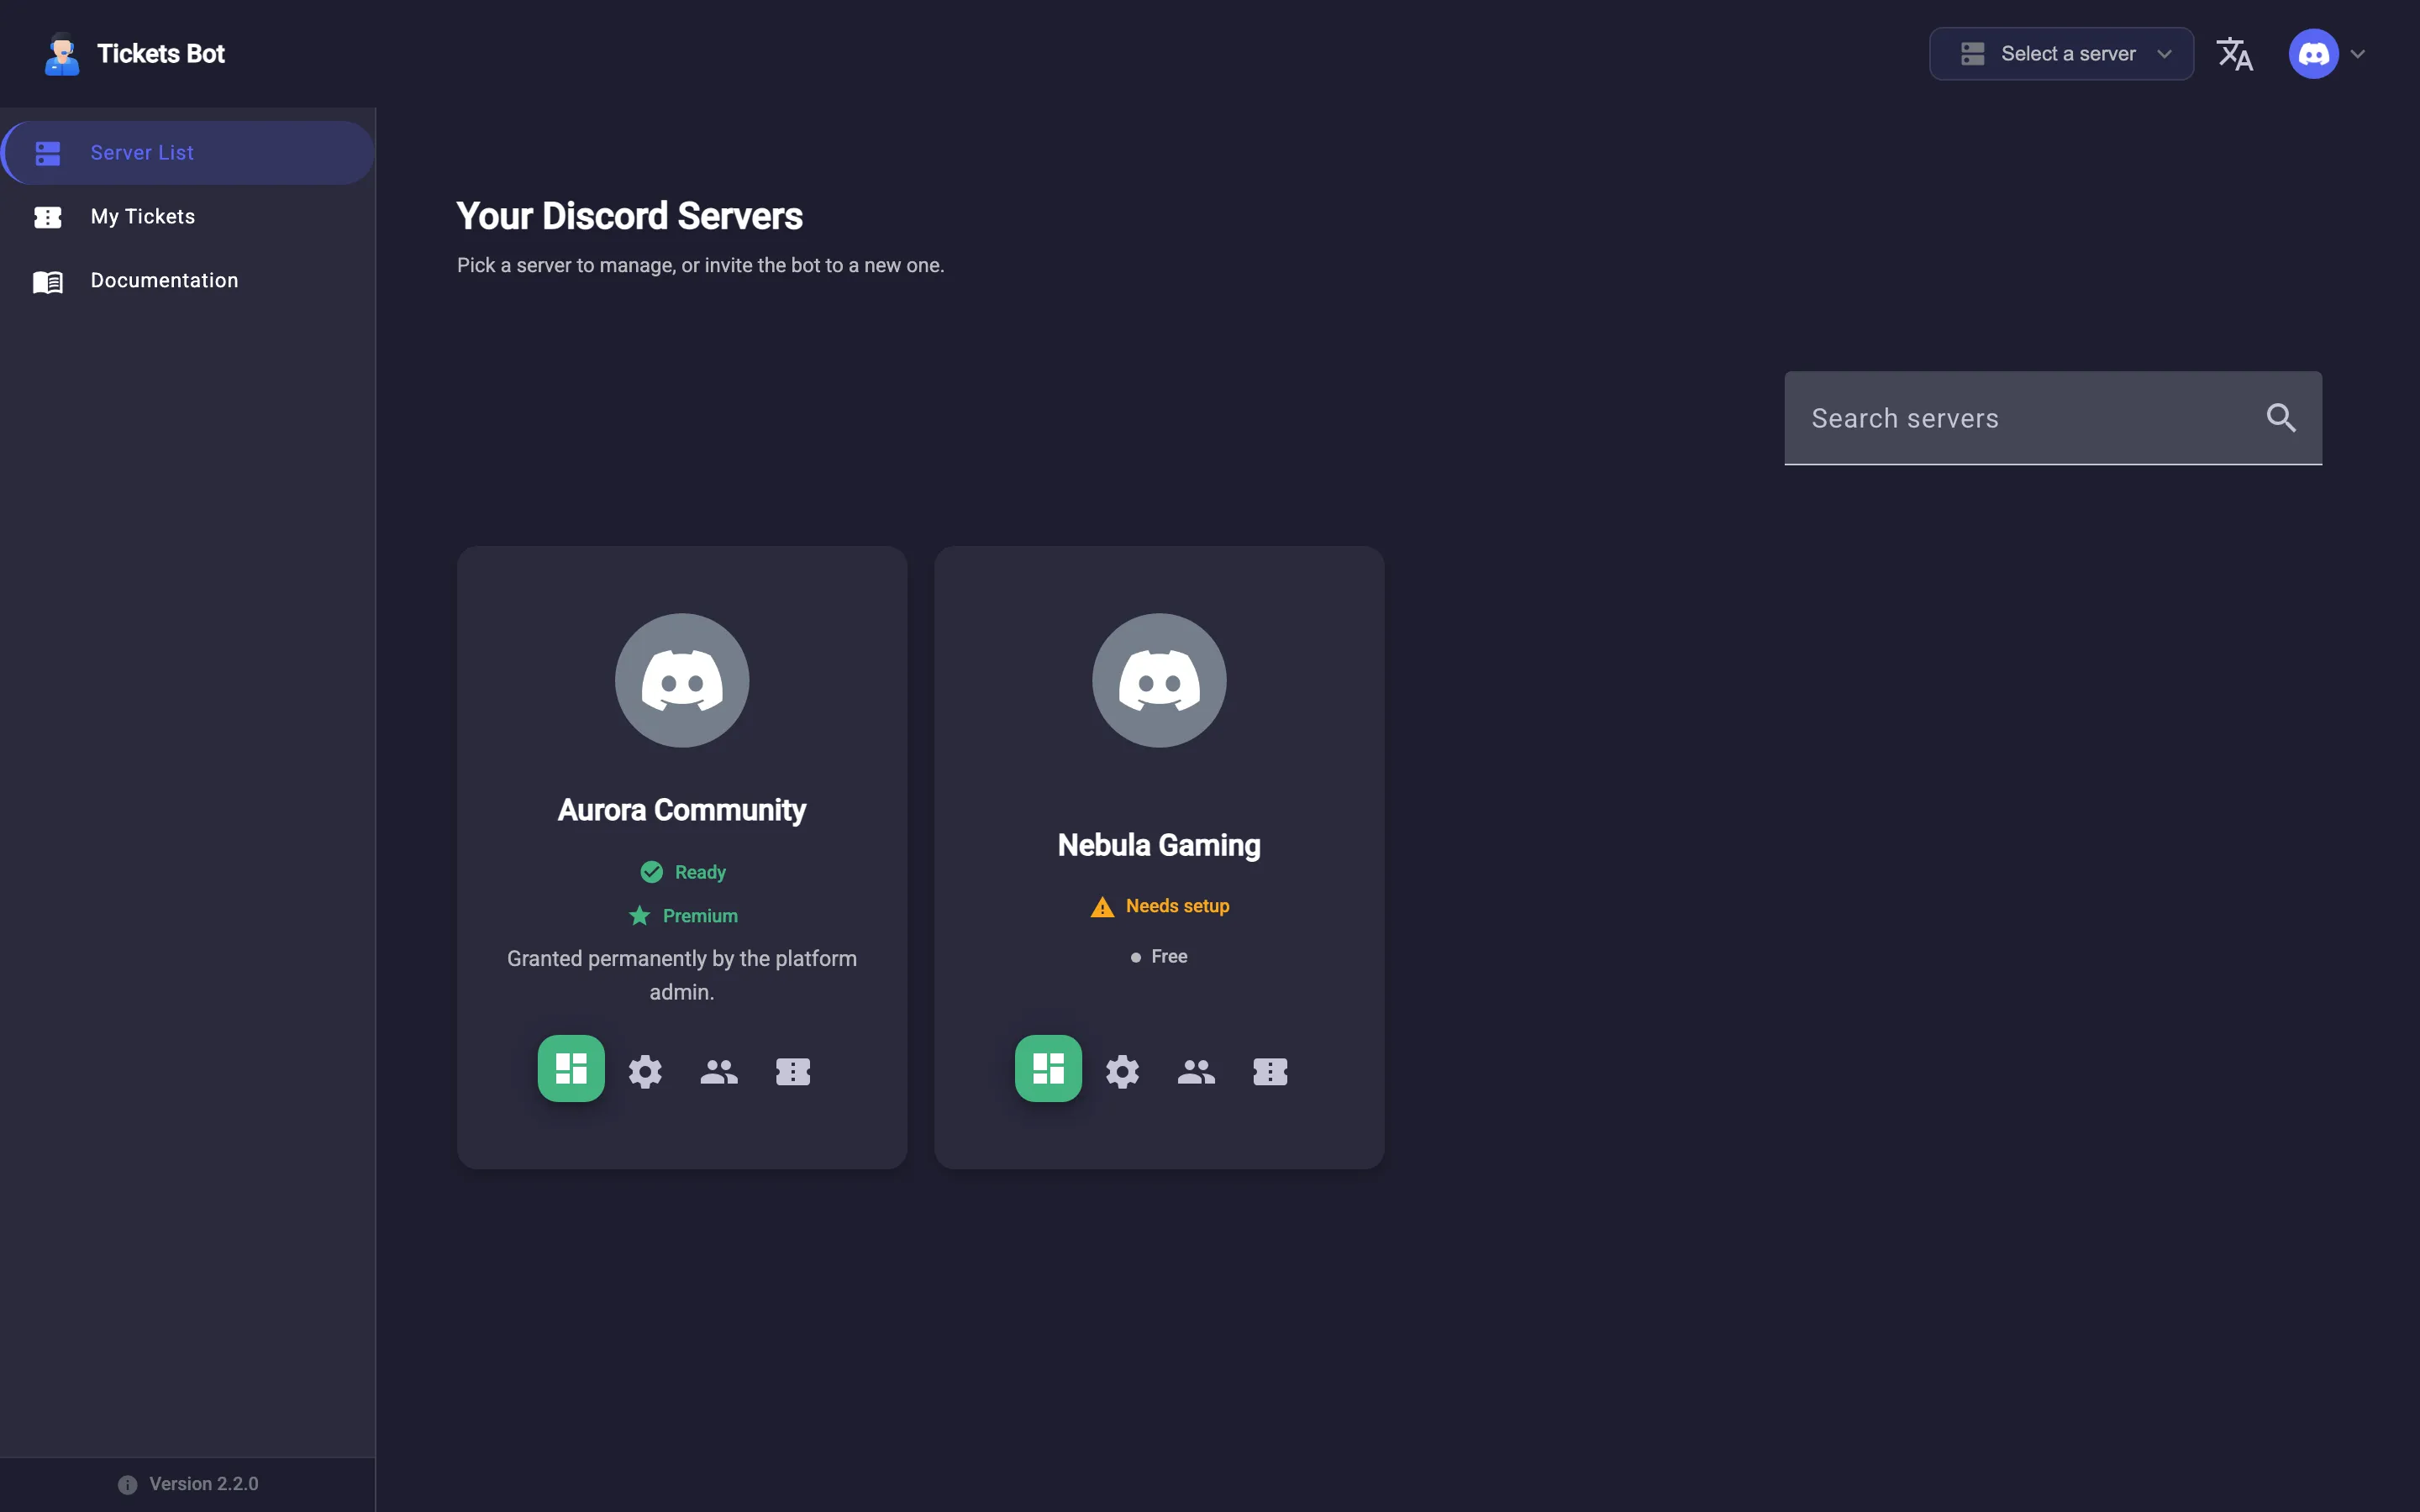Click Nebula Gaming server avatar

pos(1159,680)
